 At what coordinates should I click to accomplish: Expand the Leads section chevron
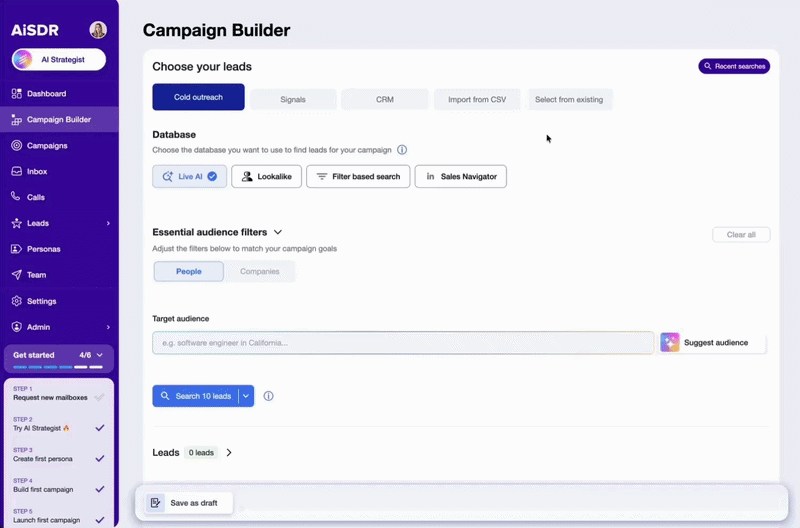229,453
